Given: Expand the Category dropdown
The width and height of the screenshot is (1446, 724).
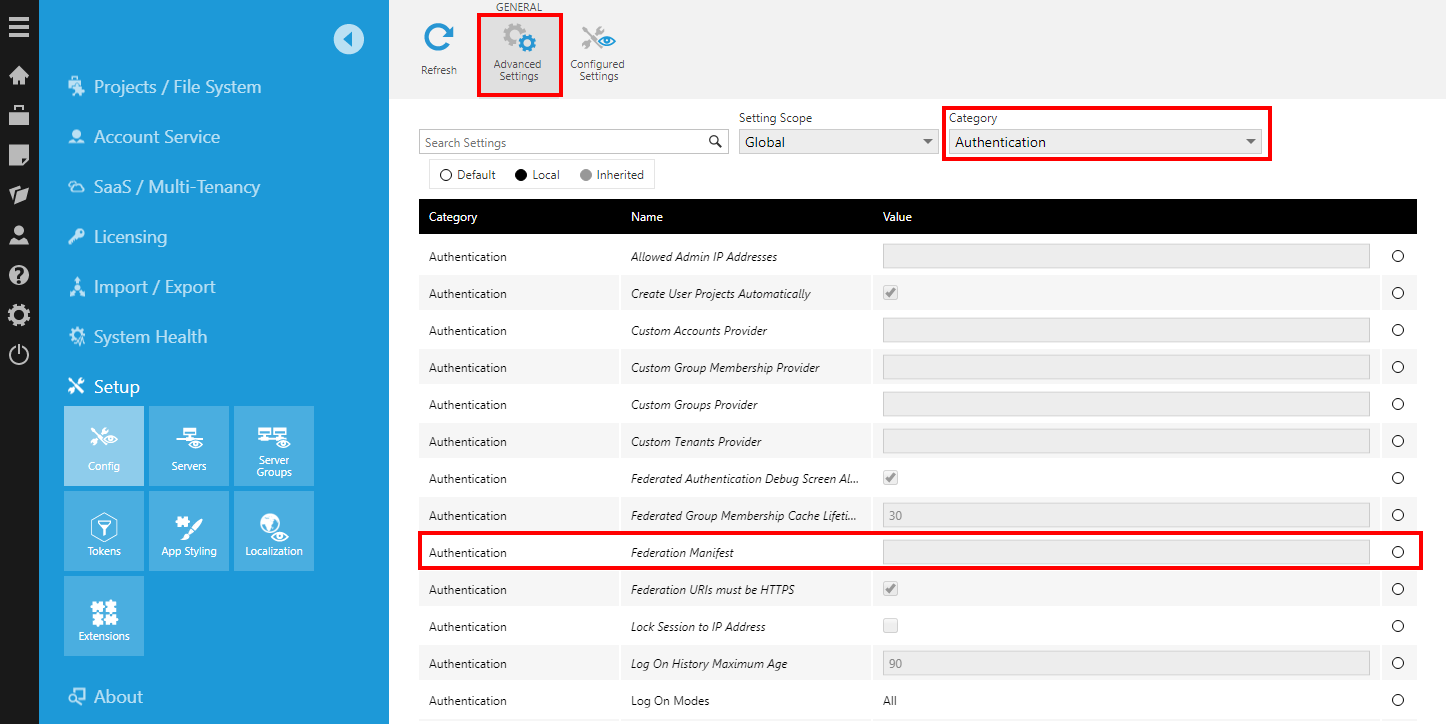Looking at the screenshot, I should [x=1104, y=142].
